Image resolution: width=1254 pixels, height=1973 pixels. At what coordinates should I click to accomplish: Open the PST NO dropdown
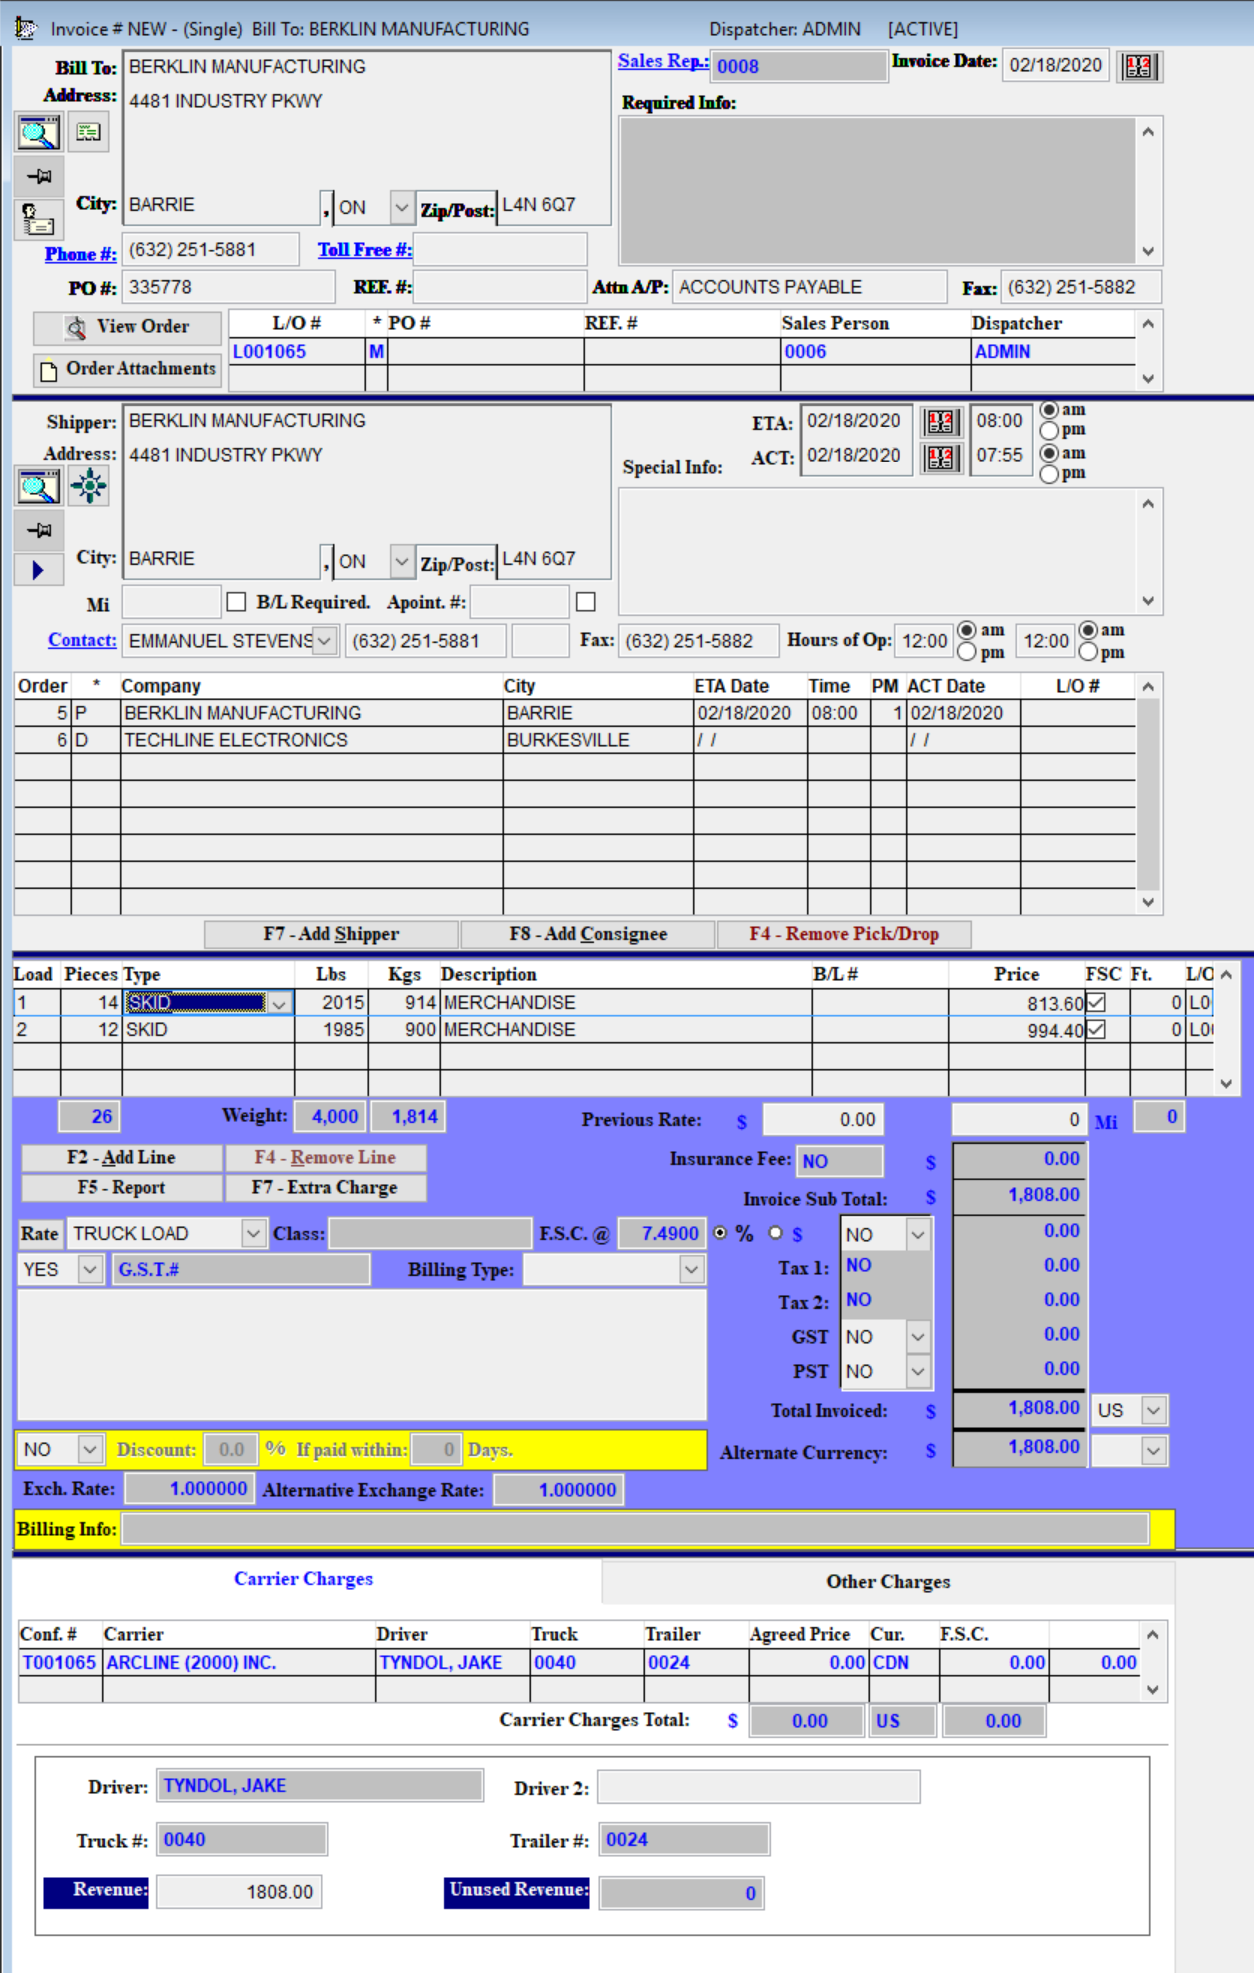(917, 1372)
